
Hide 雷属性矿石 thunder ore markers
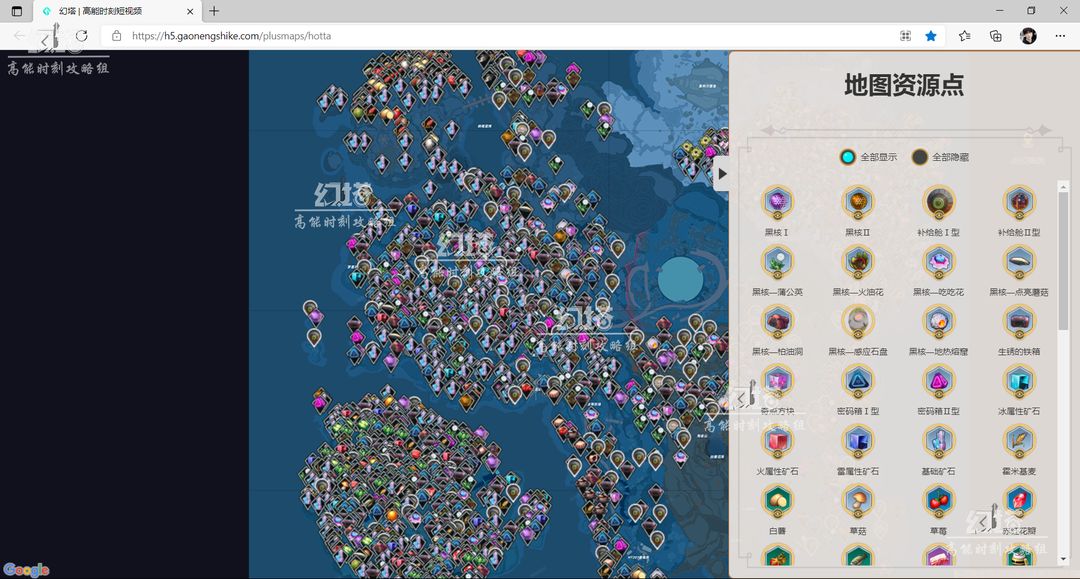click(x=858, y=441)
